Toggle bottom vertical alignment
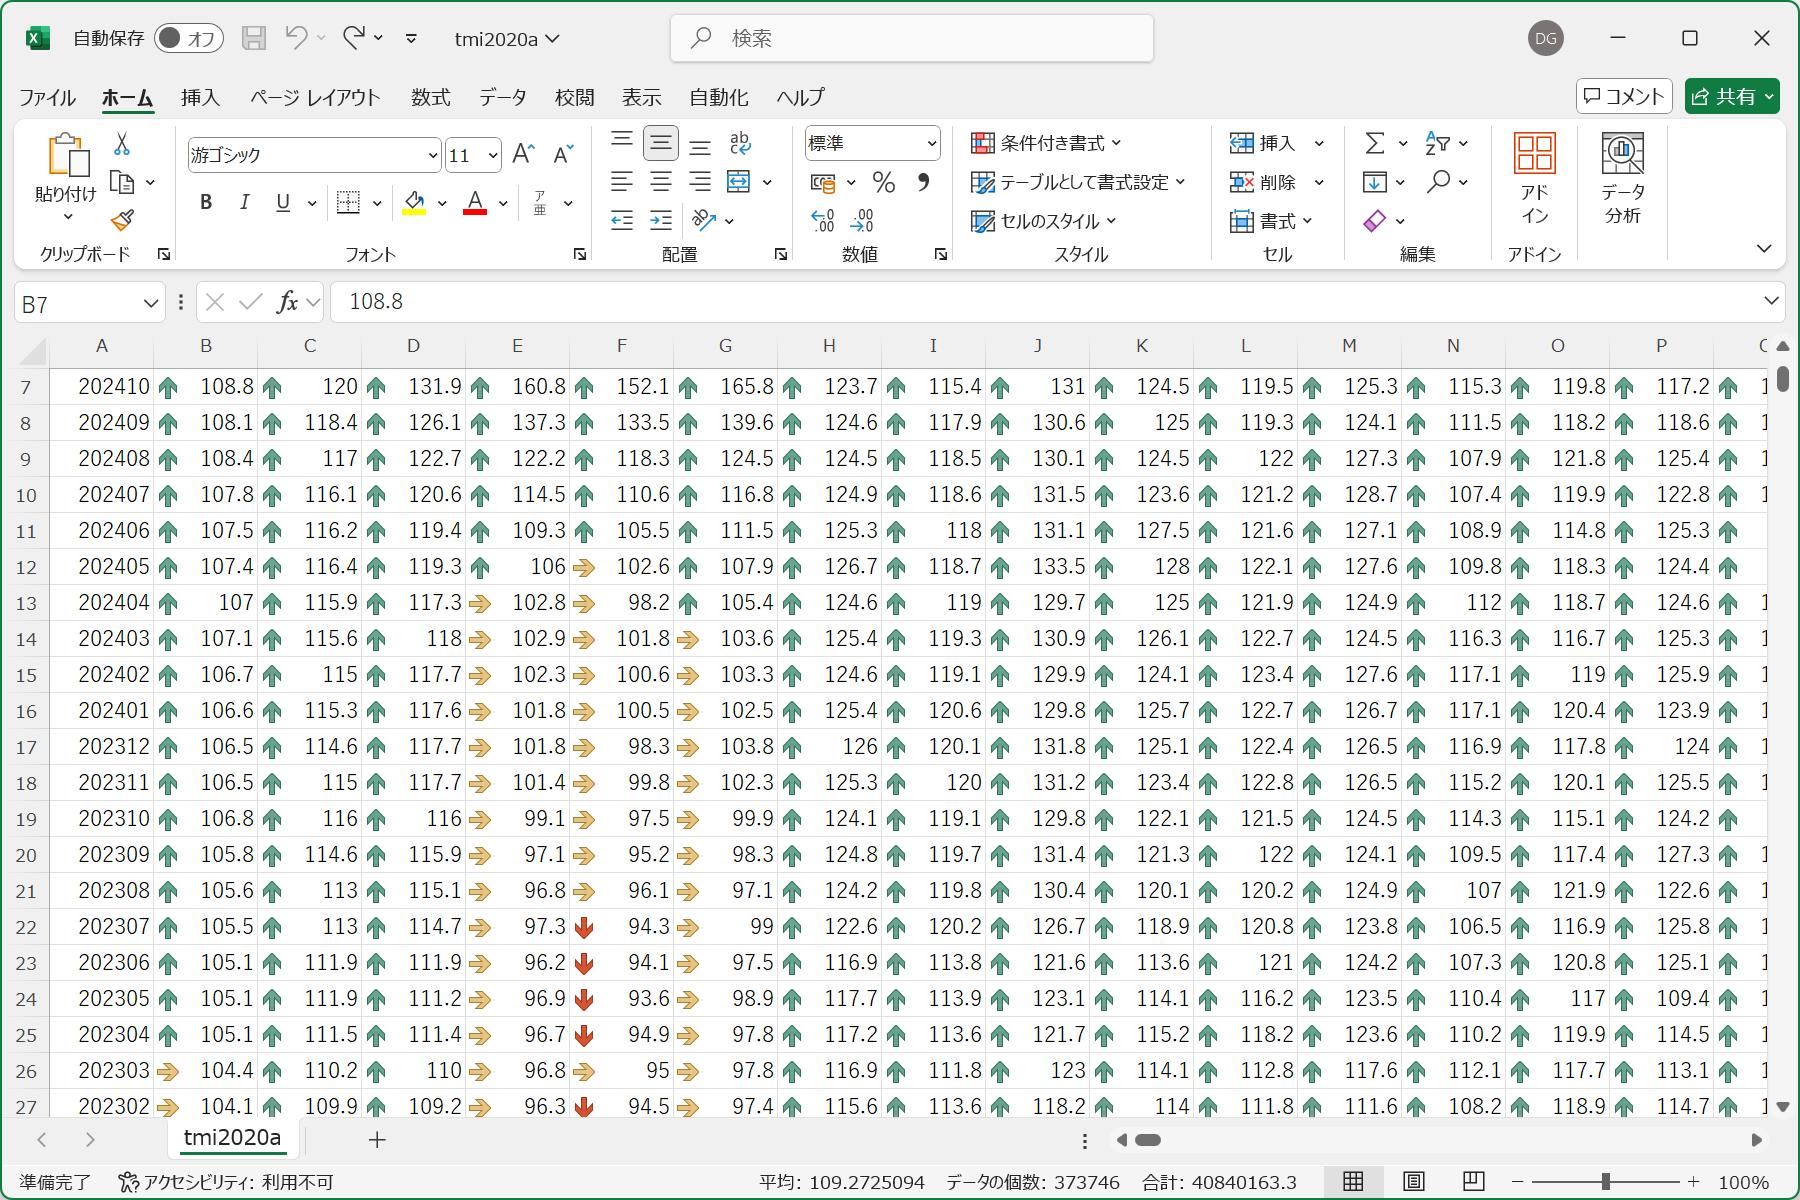The width and height of the screenshot is (1800, 1200). [x=700, y=145]
